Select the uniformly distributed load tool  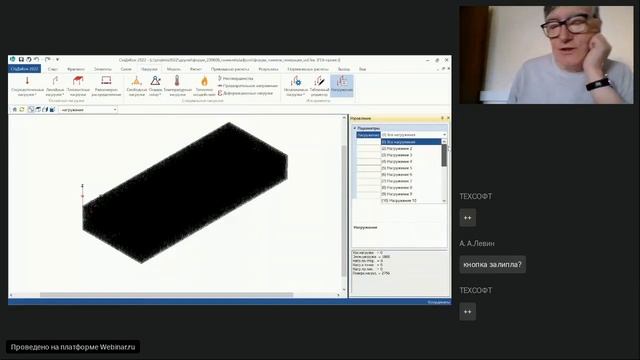pyautogui.click(x=106, y=86)
